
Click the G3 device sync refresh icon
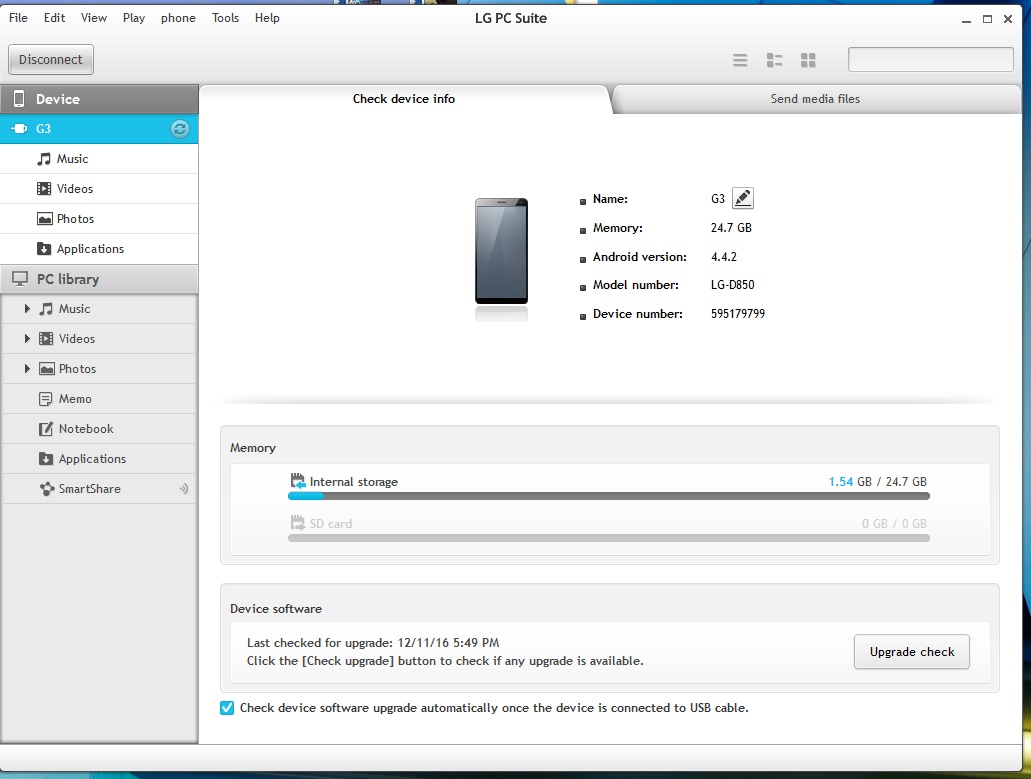(x=180, y=129)
